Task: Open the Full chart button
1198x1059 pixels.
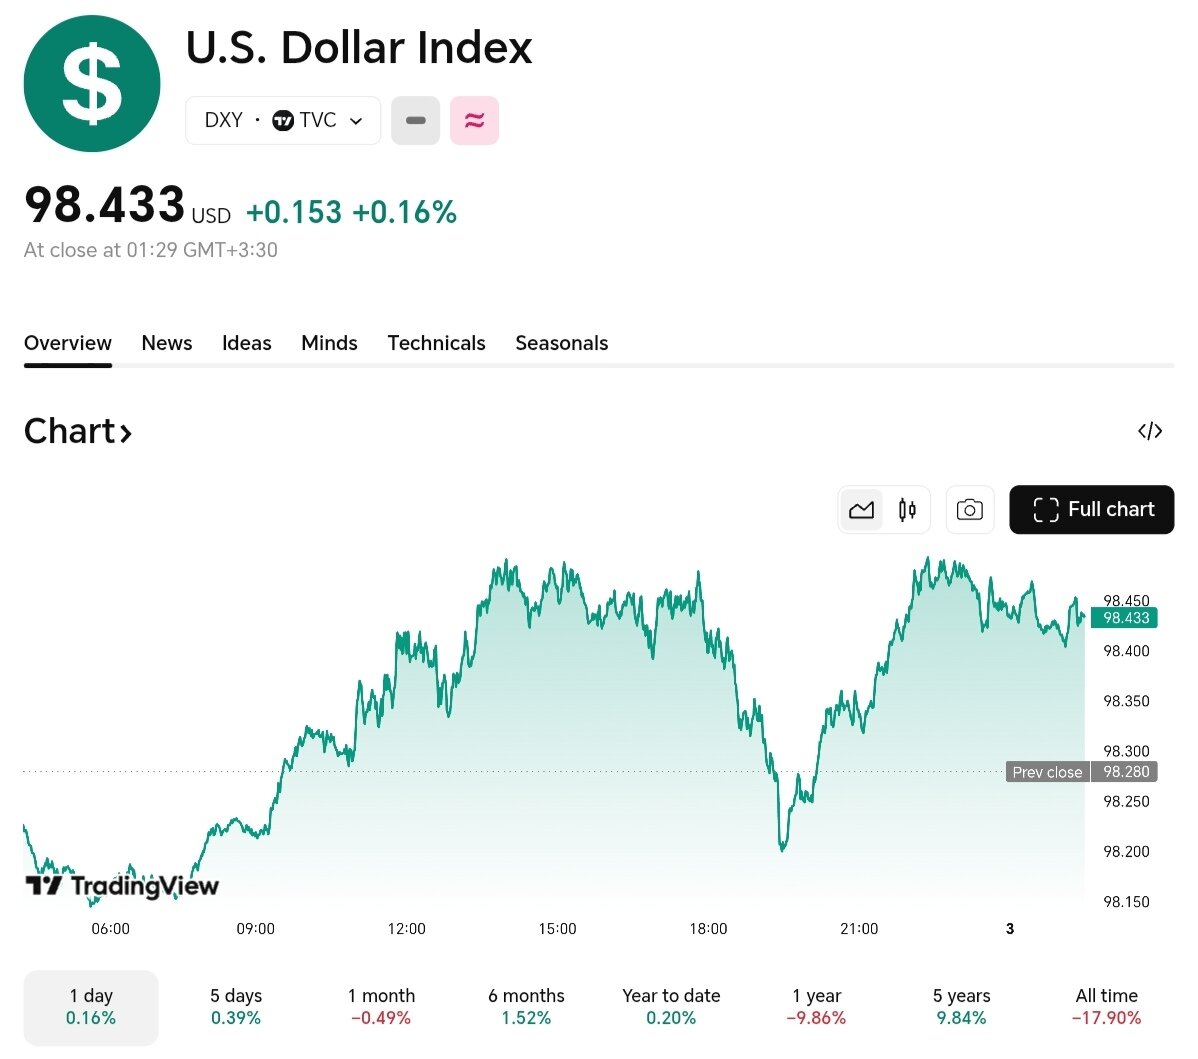Action: click(1091, 510)
